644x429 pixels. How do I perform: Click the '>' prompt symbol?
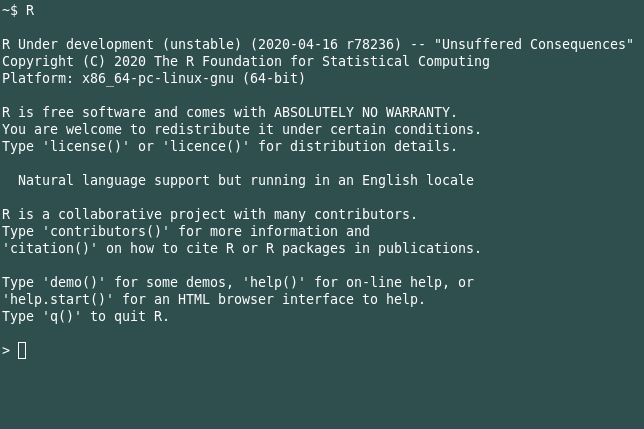6,351
